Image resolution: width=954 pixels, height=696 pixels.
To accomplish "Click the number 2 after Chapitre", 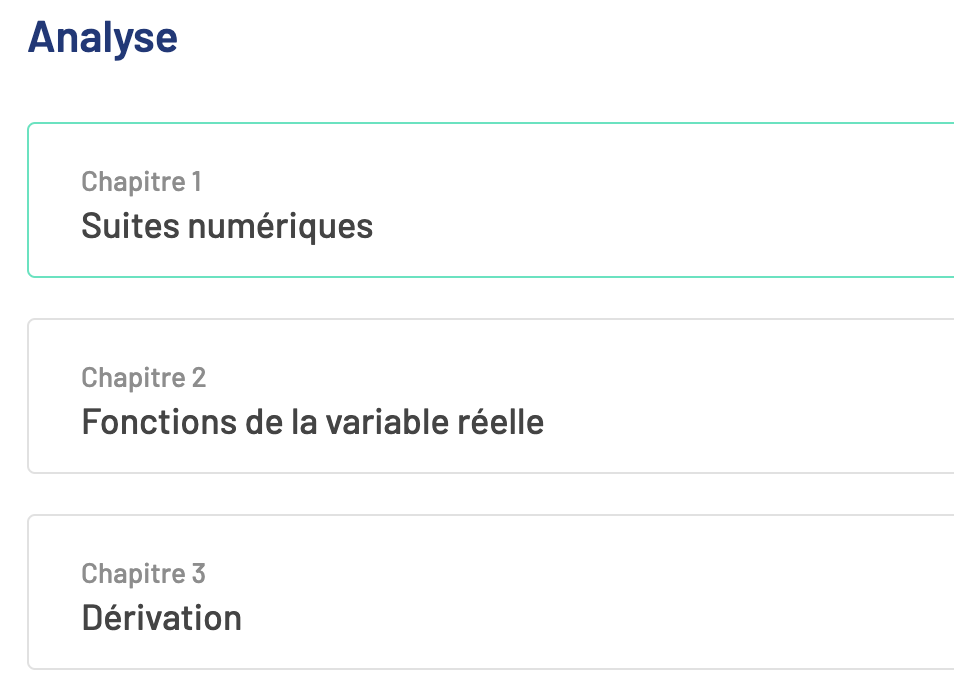I will [x=198, y=378].
